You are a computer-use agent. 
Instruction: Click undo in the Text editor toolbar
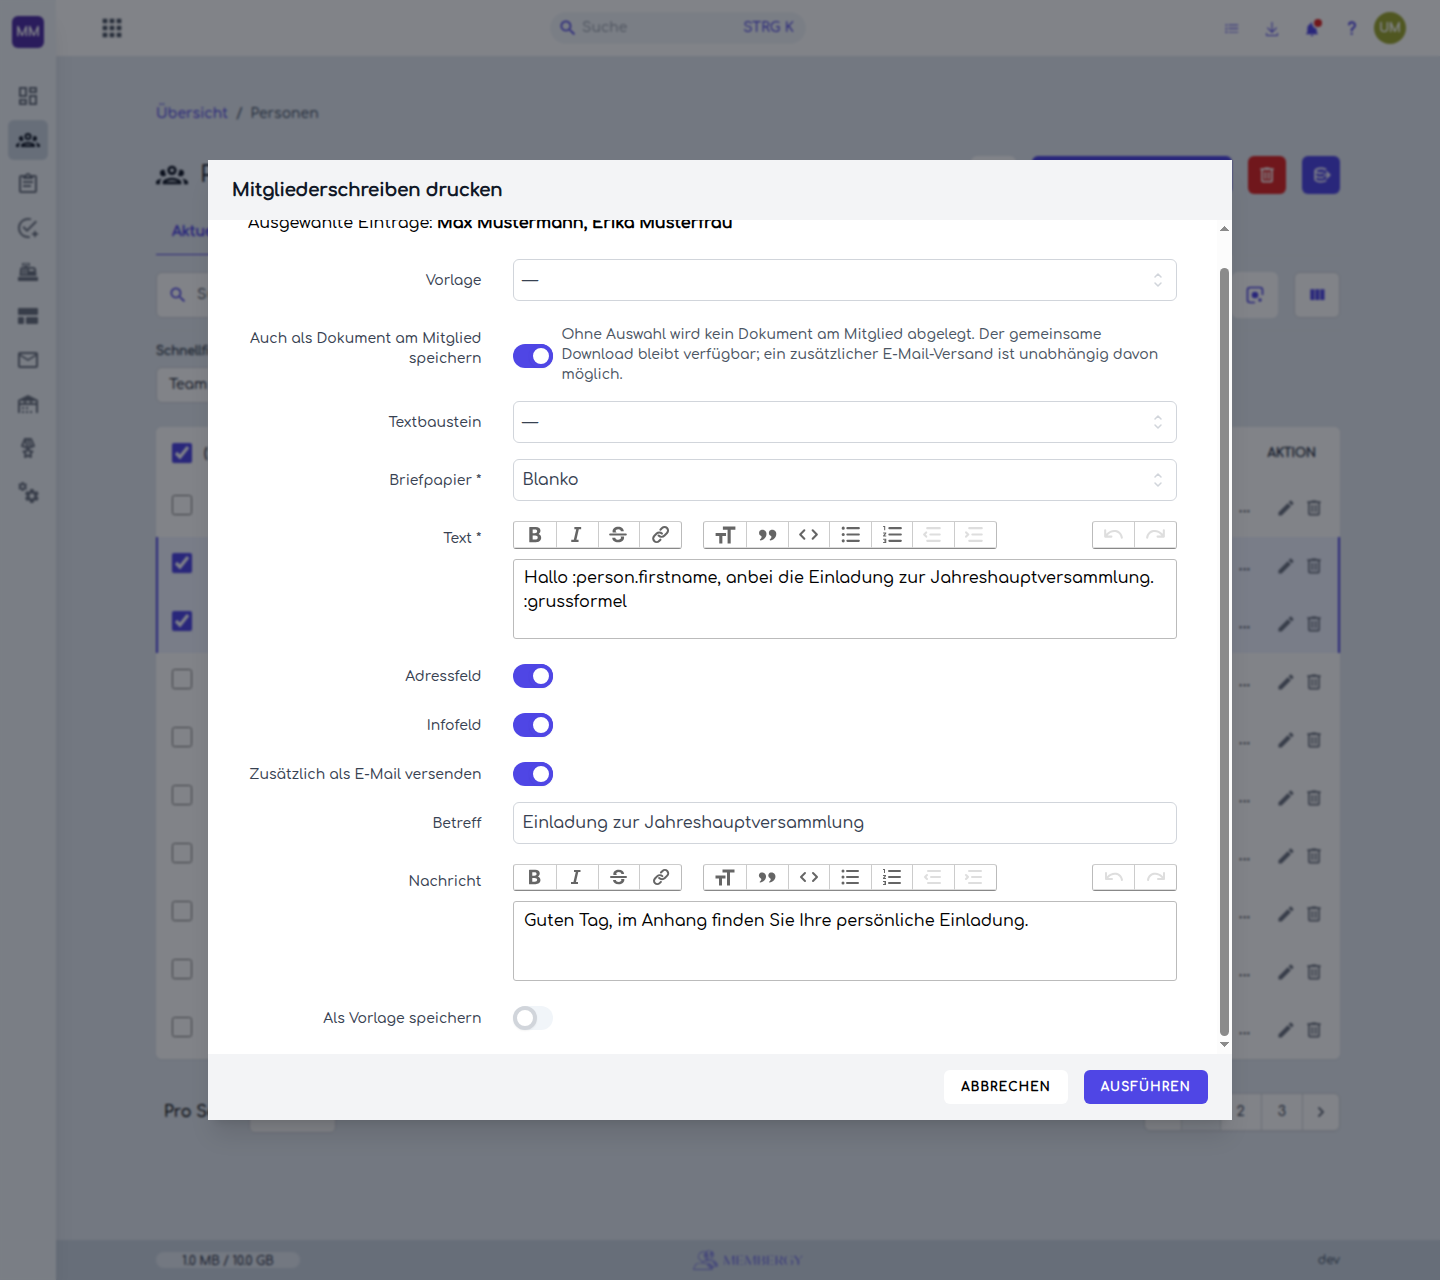pos(1114,535)
